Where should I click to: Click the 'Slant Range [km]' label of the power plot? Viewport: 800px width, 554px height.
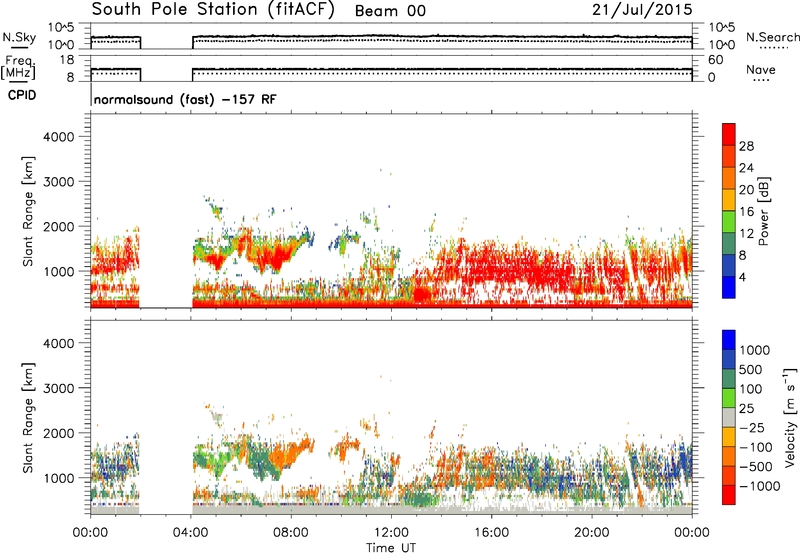(28, 211)
